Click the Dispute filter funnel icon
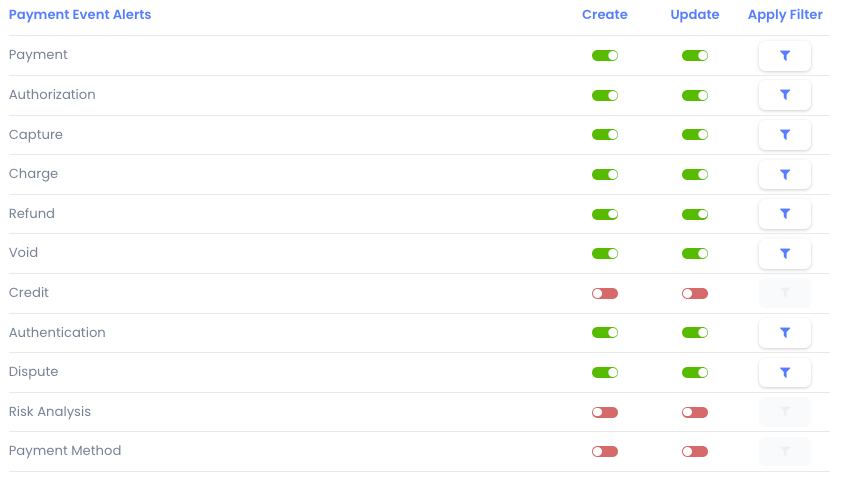The image size is (841, 478). [785, 372]
